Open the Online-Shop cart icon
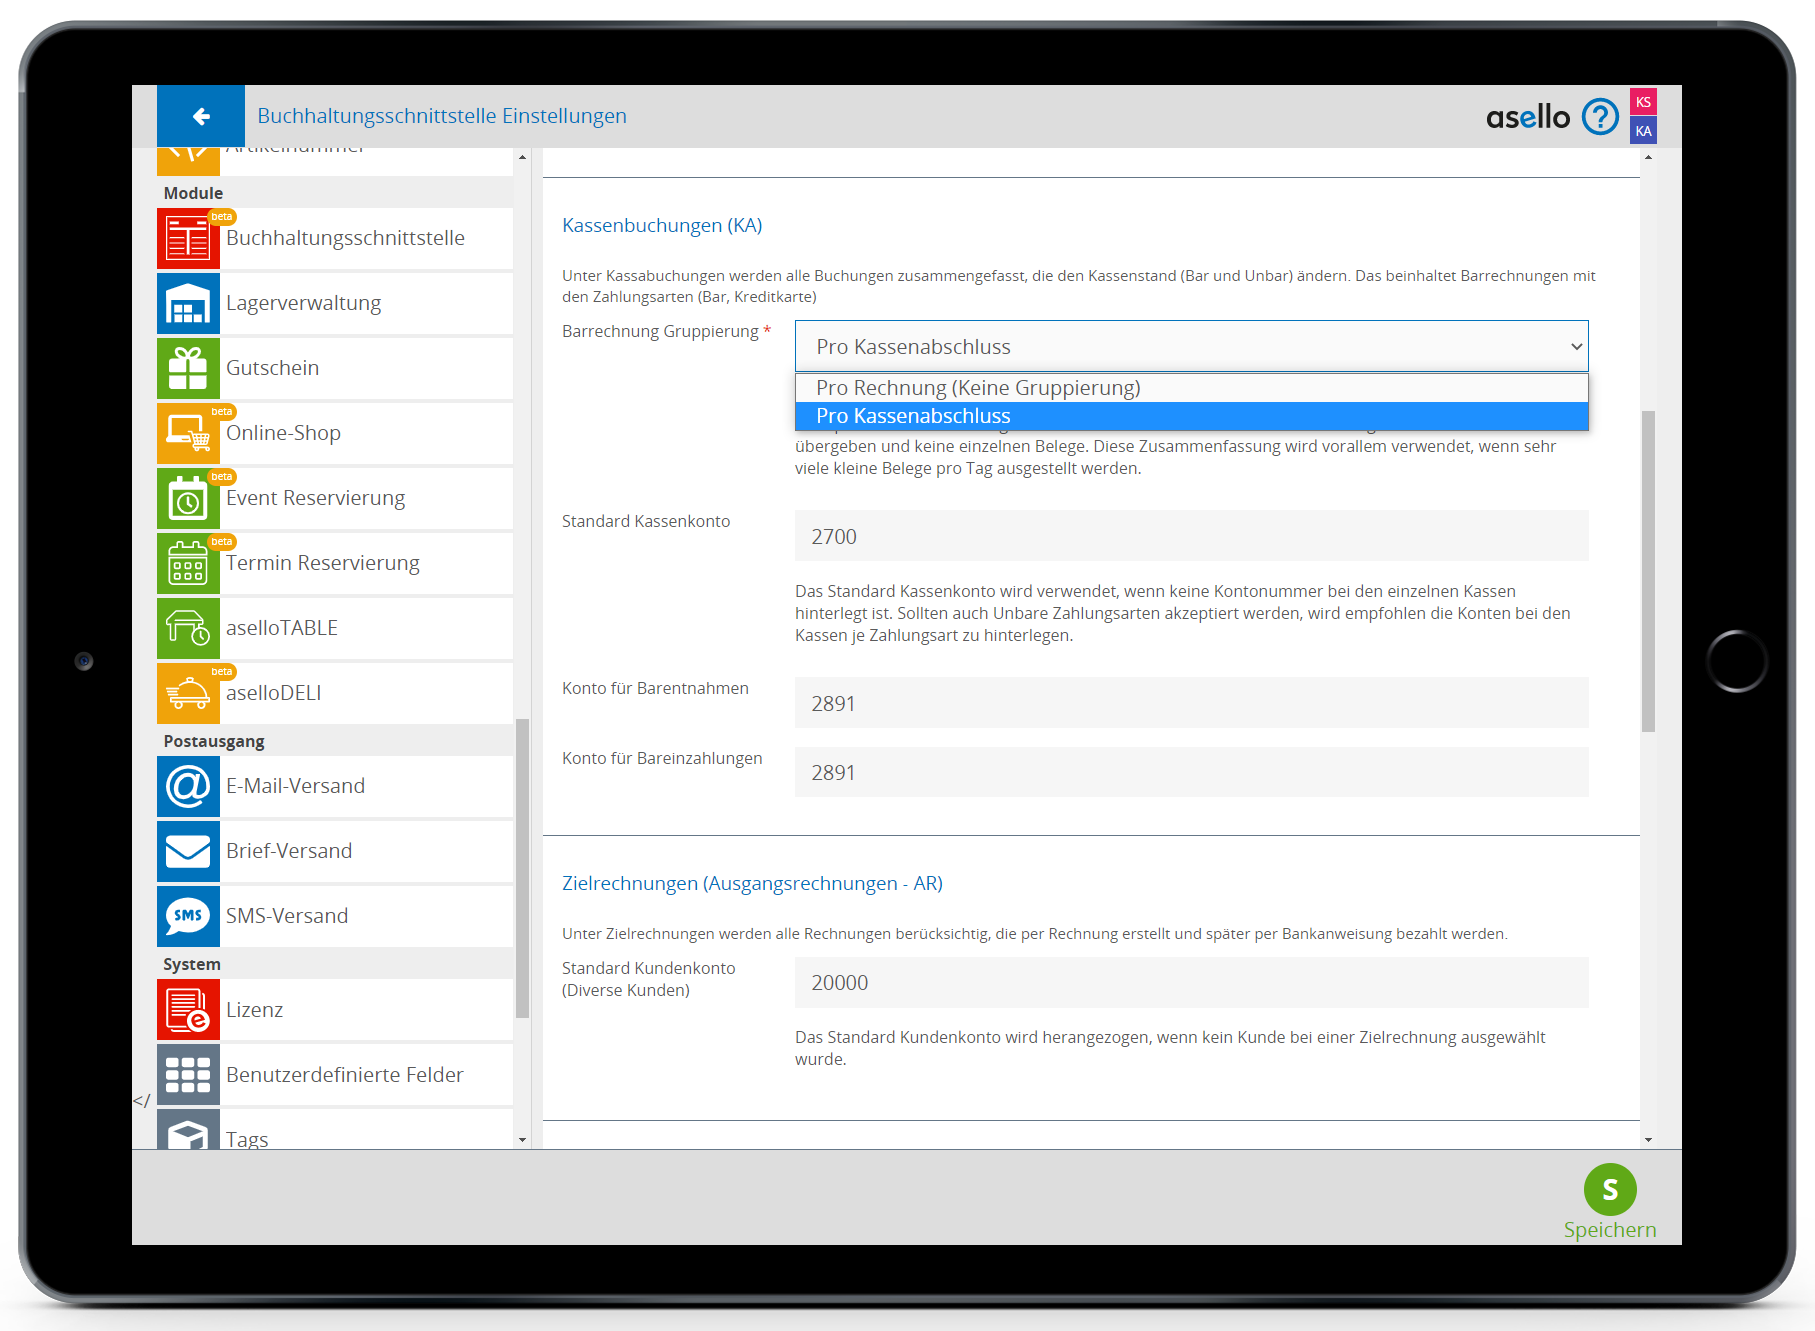The width and height of the screenshot is (1815, 1331). coord(188,433)
